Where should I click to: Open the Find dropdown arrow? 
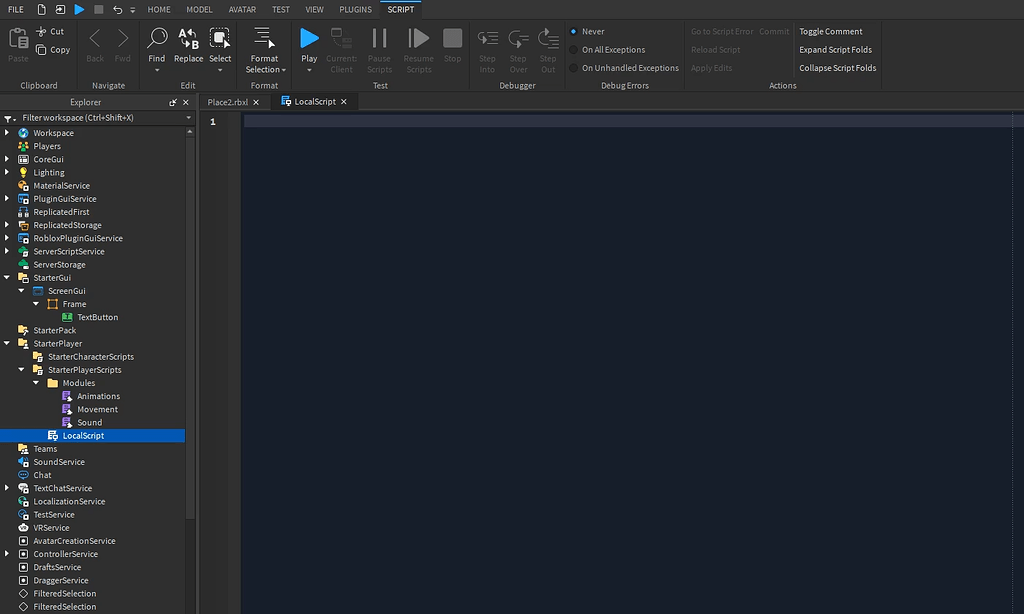[157, 70]
